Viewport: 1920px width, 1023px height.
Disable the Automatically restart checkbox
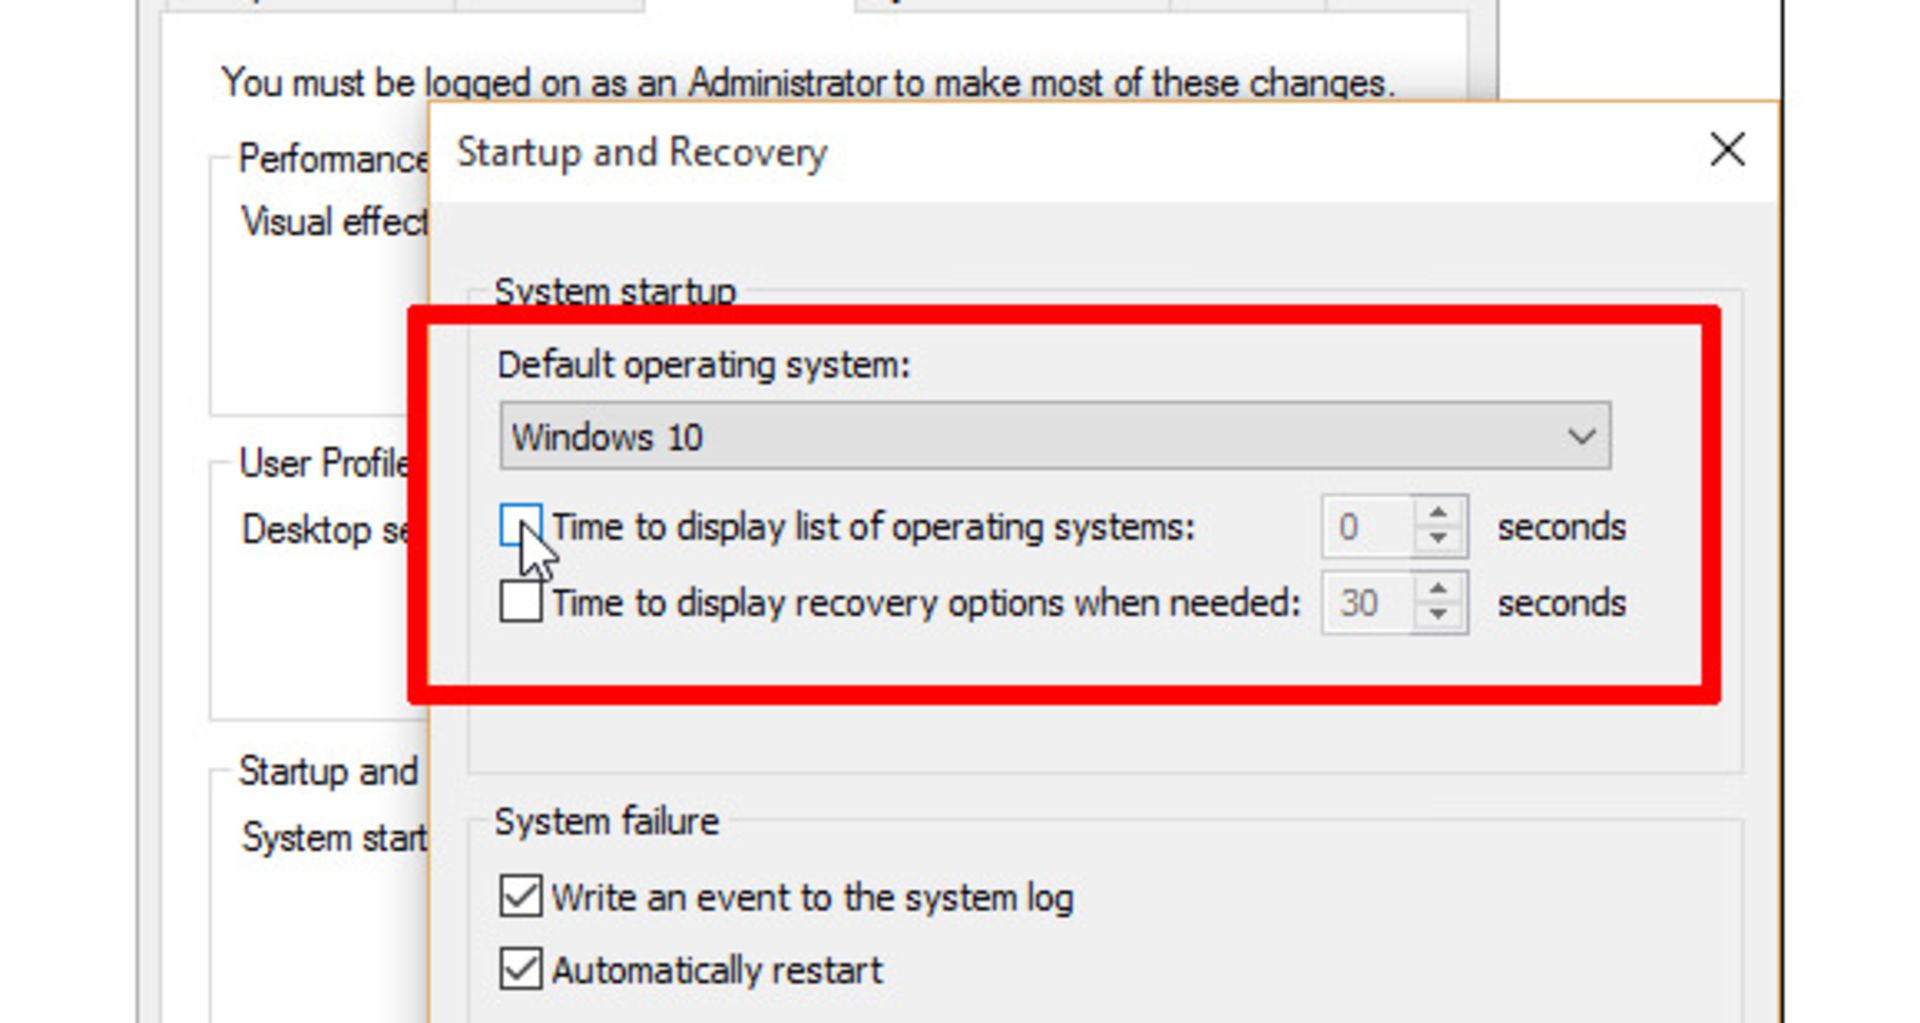click(x=520, y=969)
